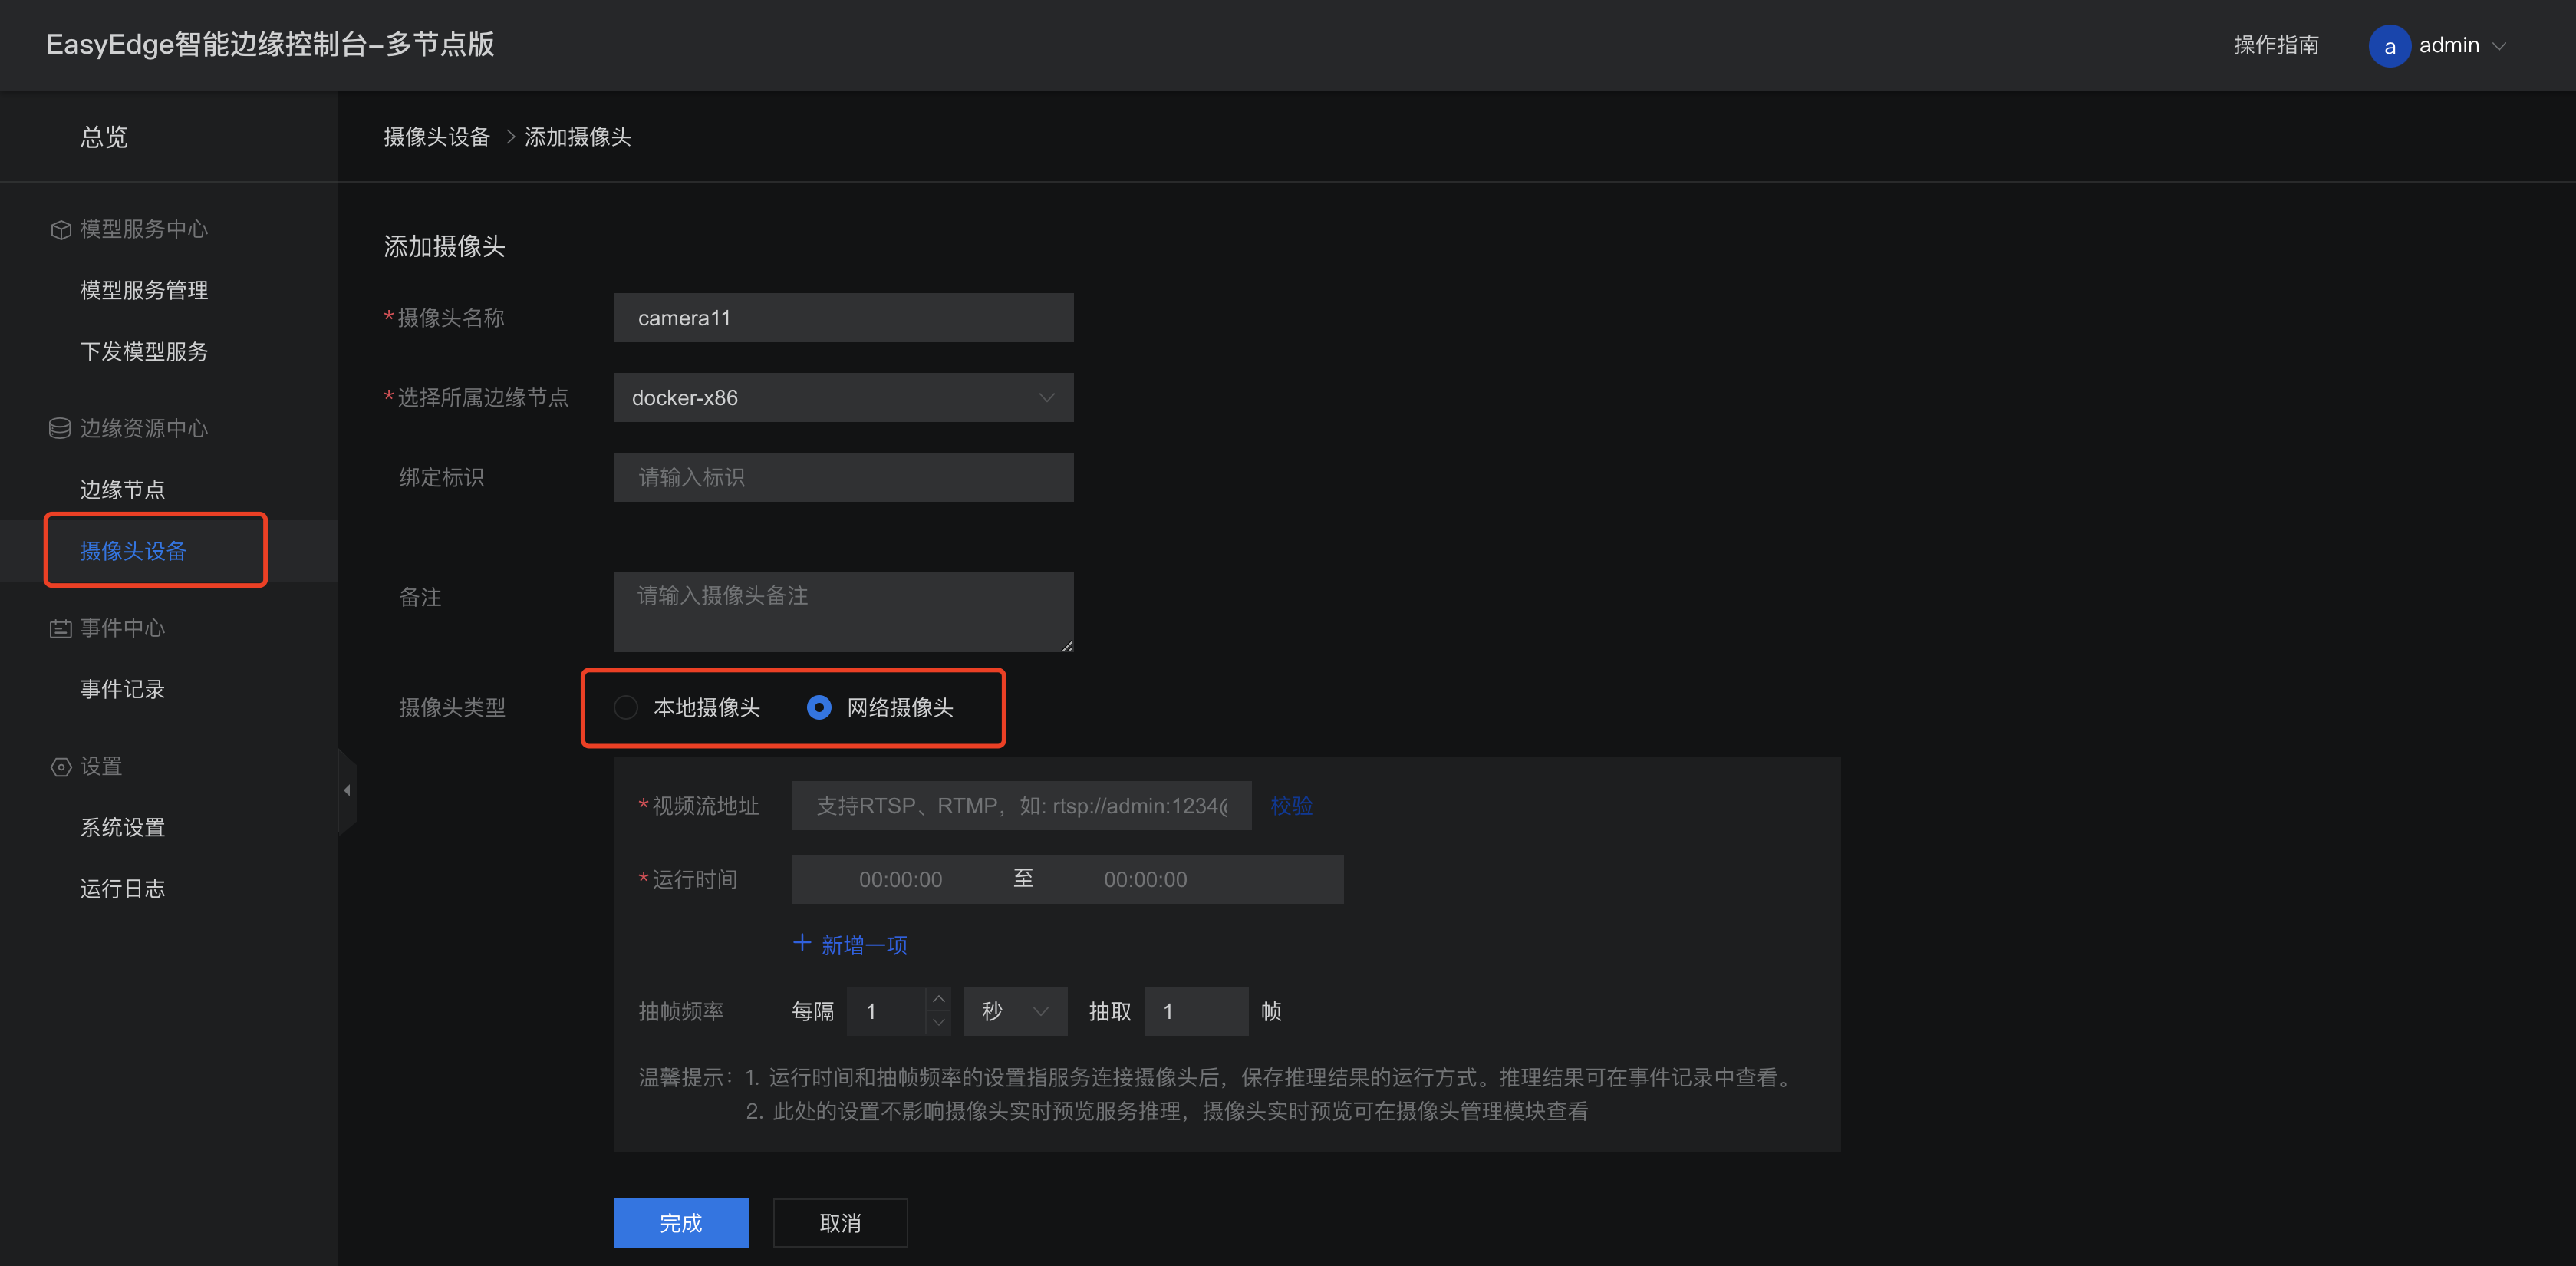Viewport: 2576px width, 1266px height.
Task: Click the plus icon beside 新增一项
Action: 802,943
